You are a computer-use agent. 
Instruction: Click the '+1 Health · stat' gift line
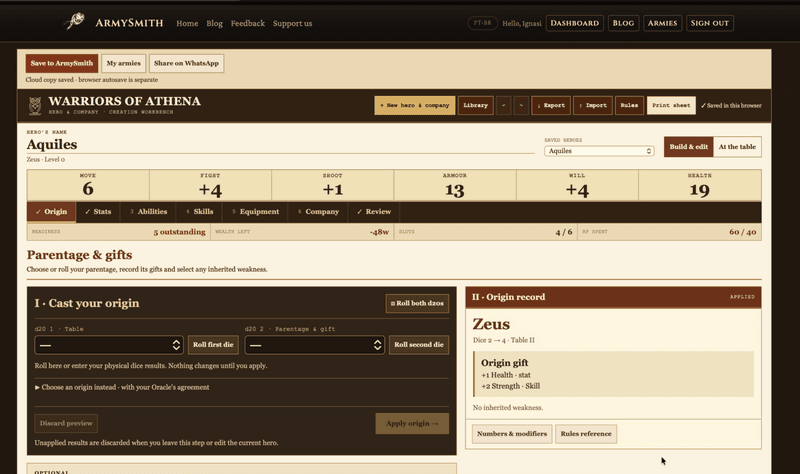pos(506,375)
